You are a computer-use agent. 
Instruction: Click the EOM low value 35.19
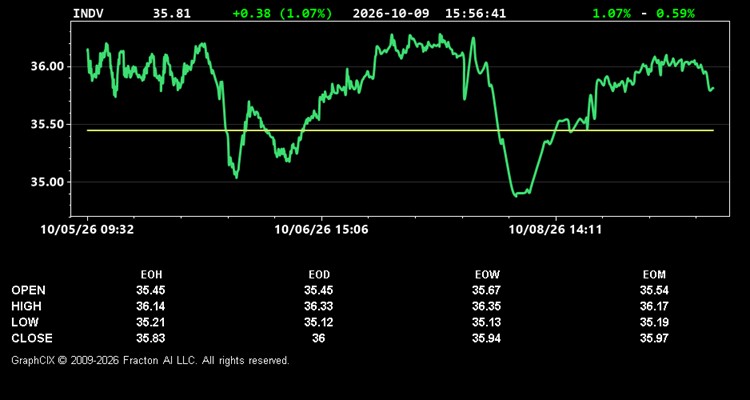click(x=654, y=322)
